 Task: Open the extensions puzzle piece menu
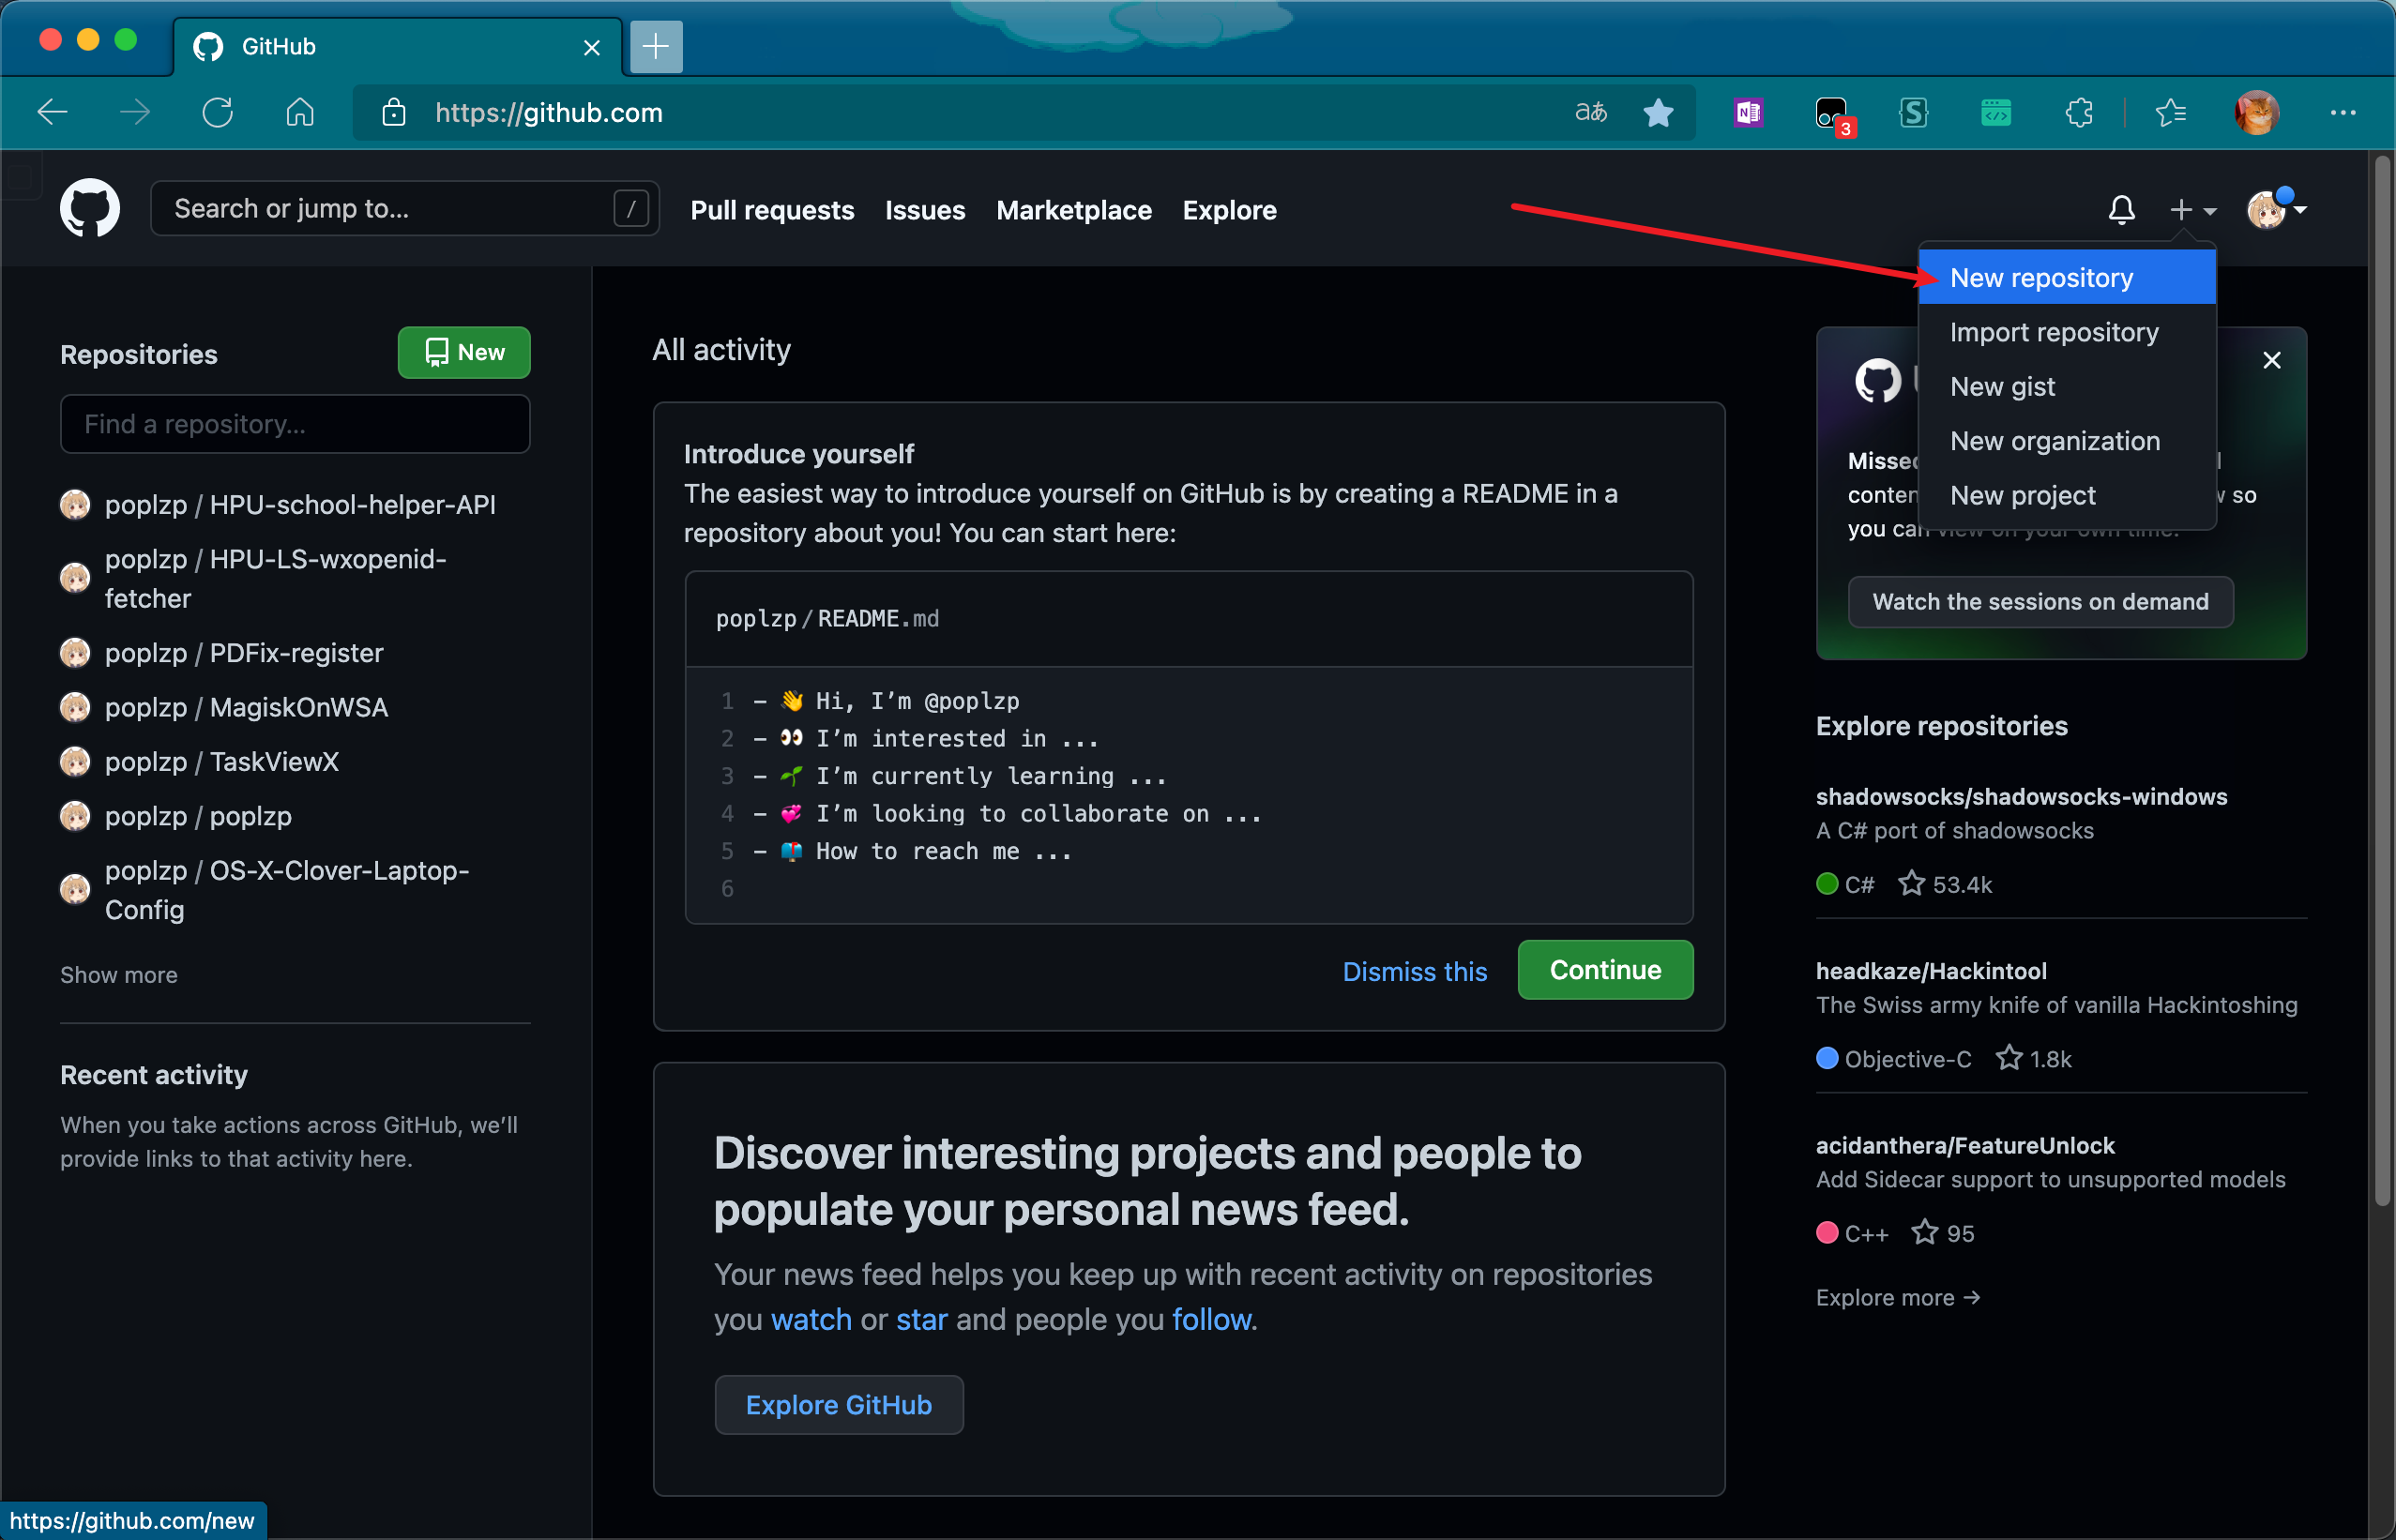click(x=2079, y=112)
